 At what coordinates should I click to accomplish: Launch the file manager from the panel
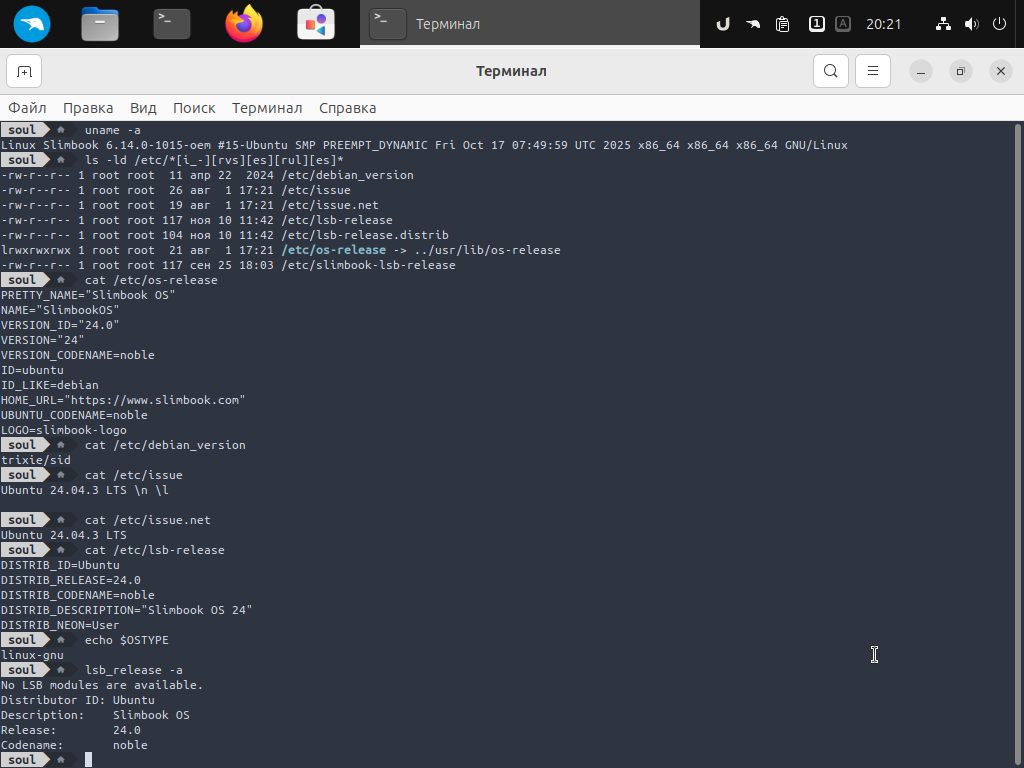click(x=100, y=24)
